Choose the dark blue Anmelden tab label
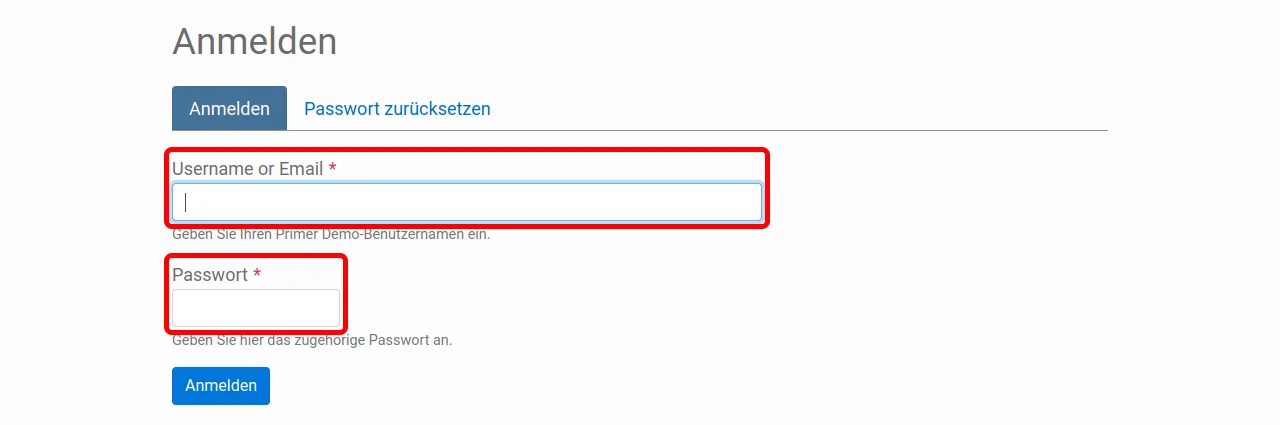This screenshot has width=1280, height=425. pos(229,108)
